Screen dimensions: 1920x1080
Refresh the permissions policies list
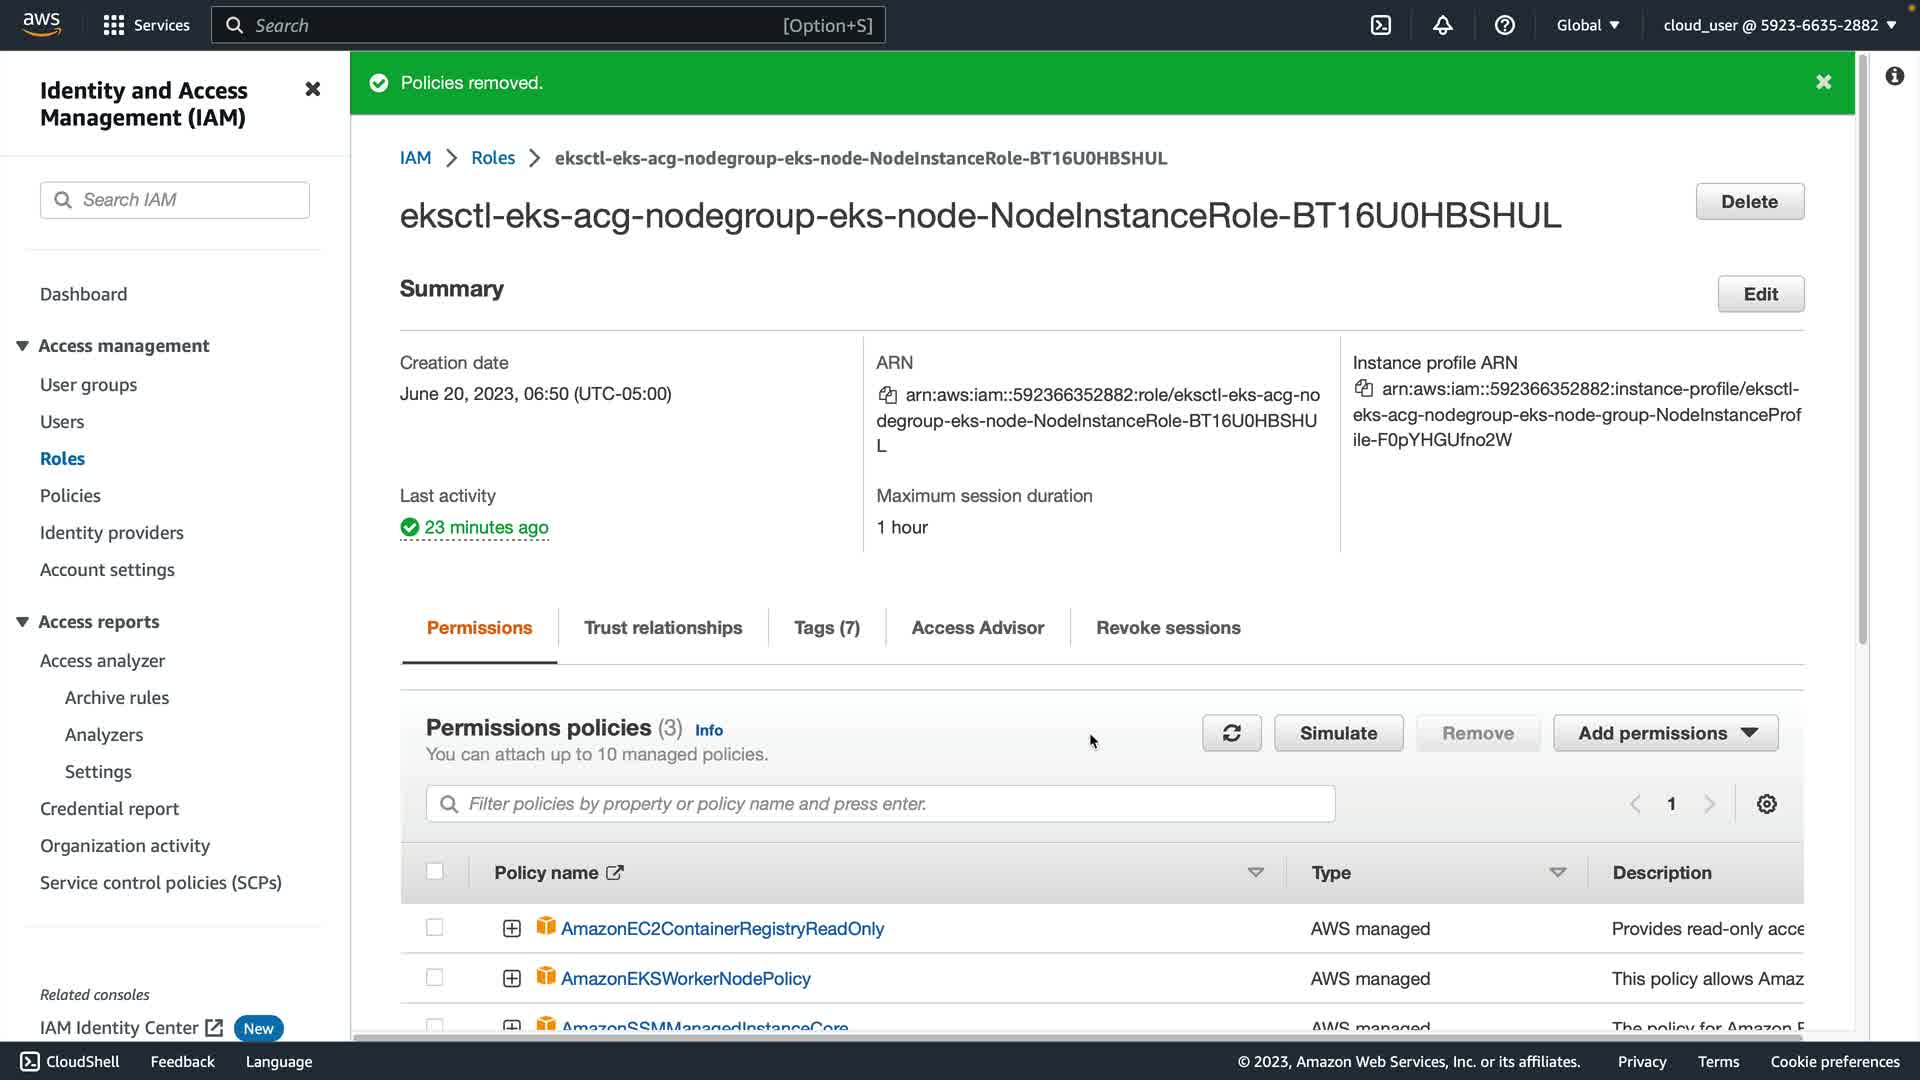pyautogui.click(x=1231, y=733)
